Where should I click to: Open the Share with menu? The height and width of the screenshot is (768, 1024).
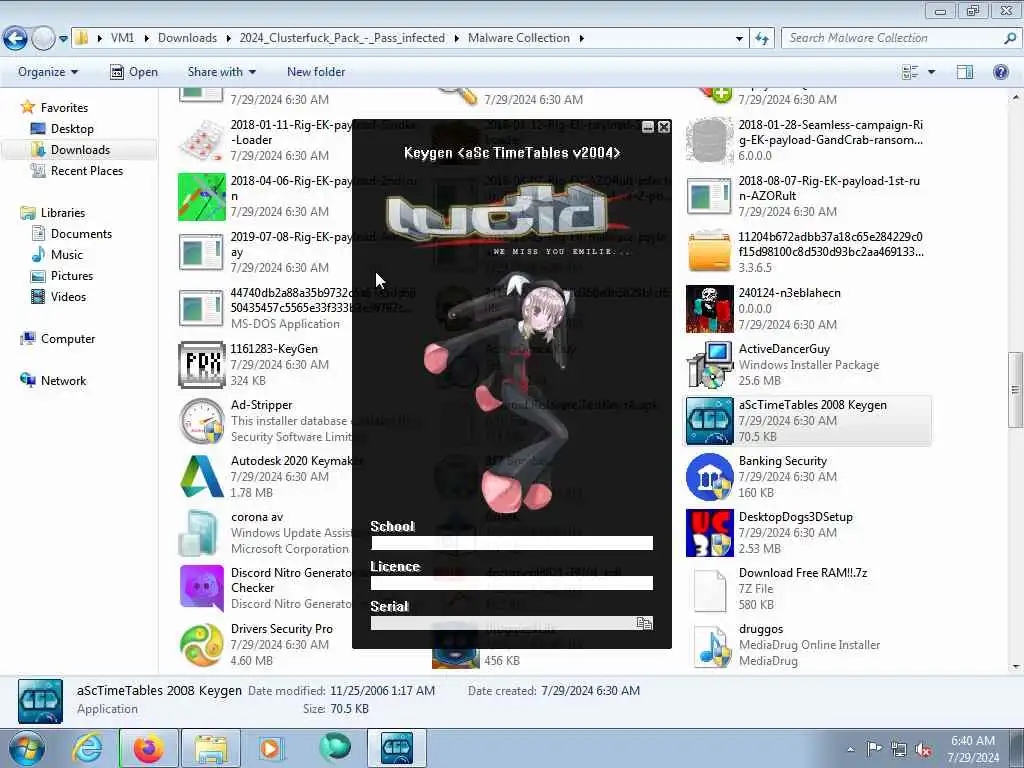[221, 72]
